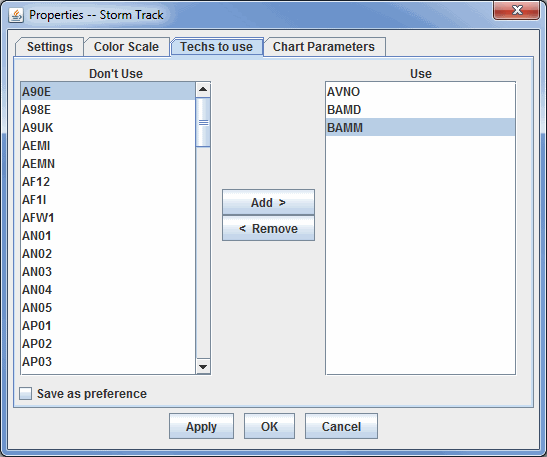Select AEMN in the Don't Use list
547x457 pixels.
tap(108, 164)
